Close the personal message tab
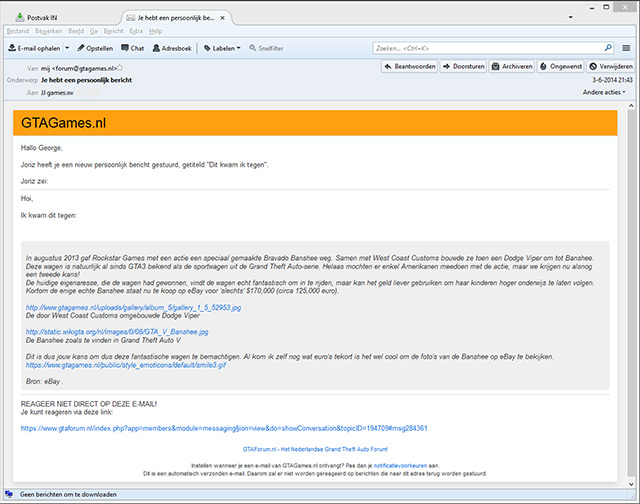 pos(222,18)
